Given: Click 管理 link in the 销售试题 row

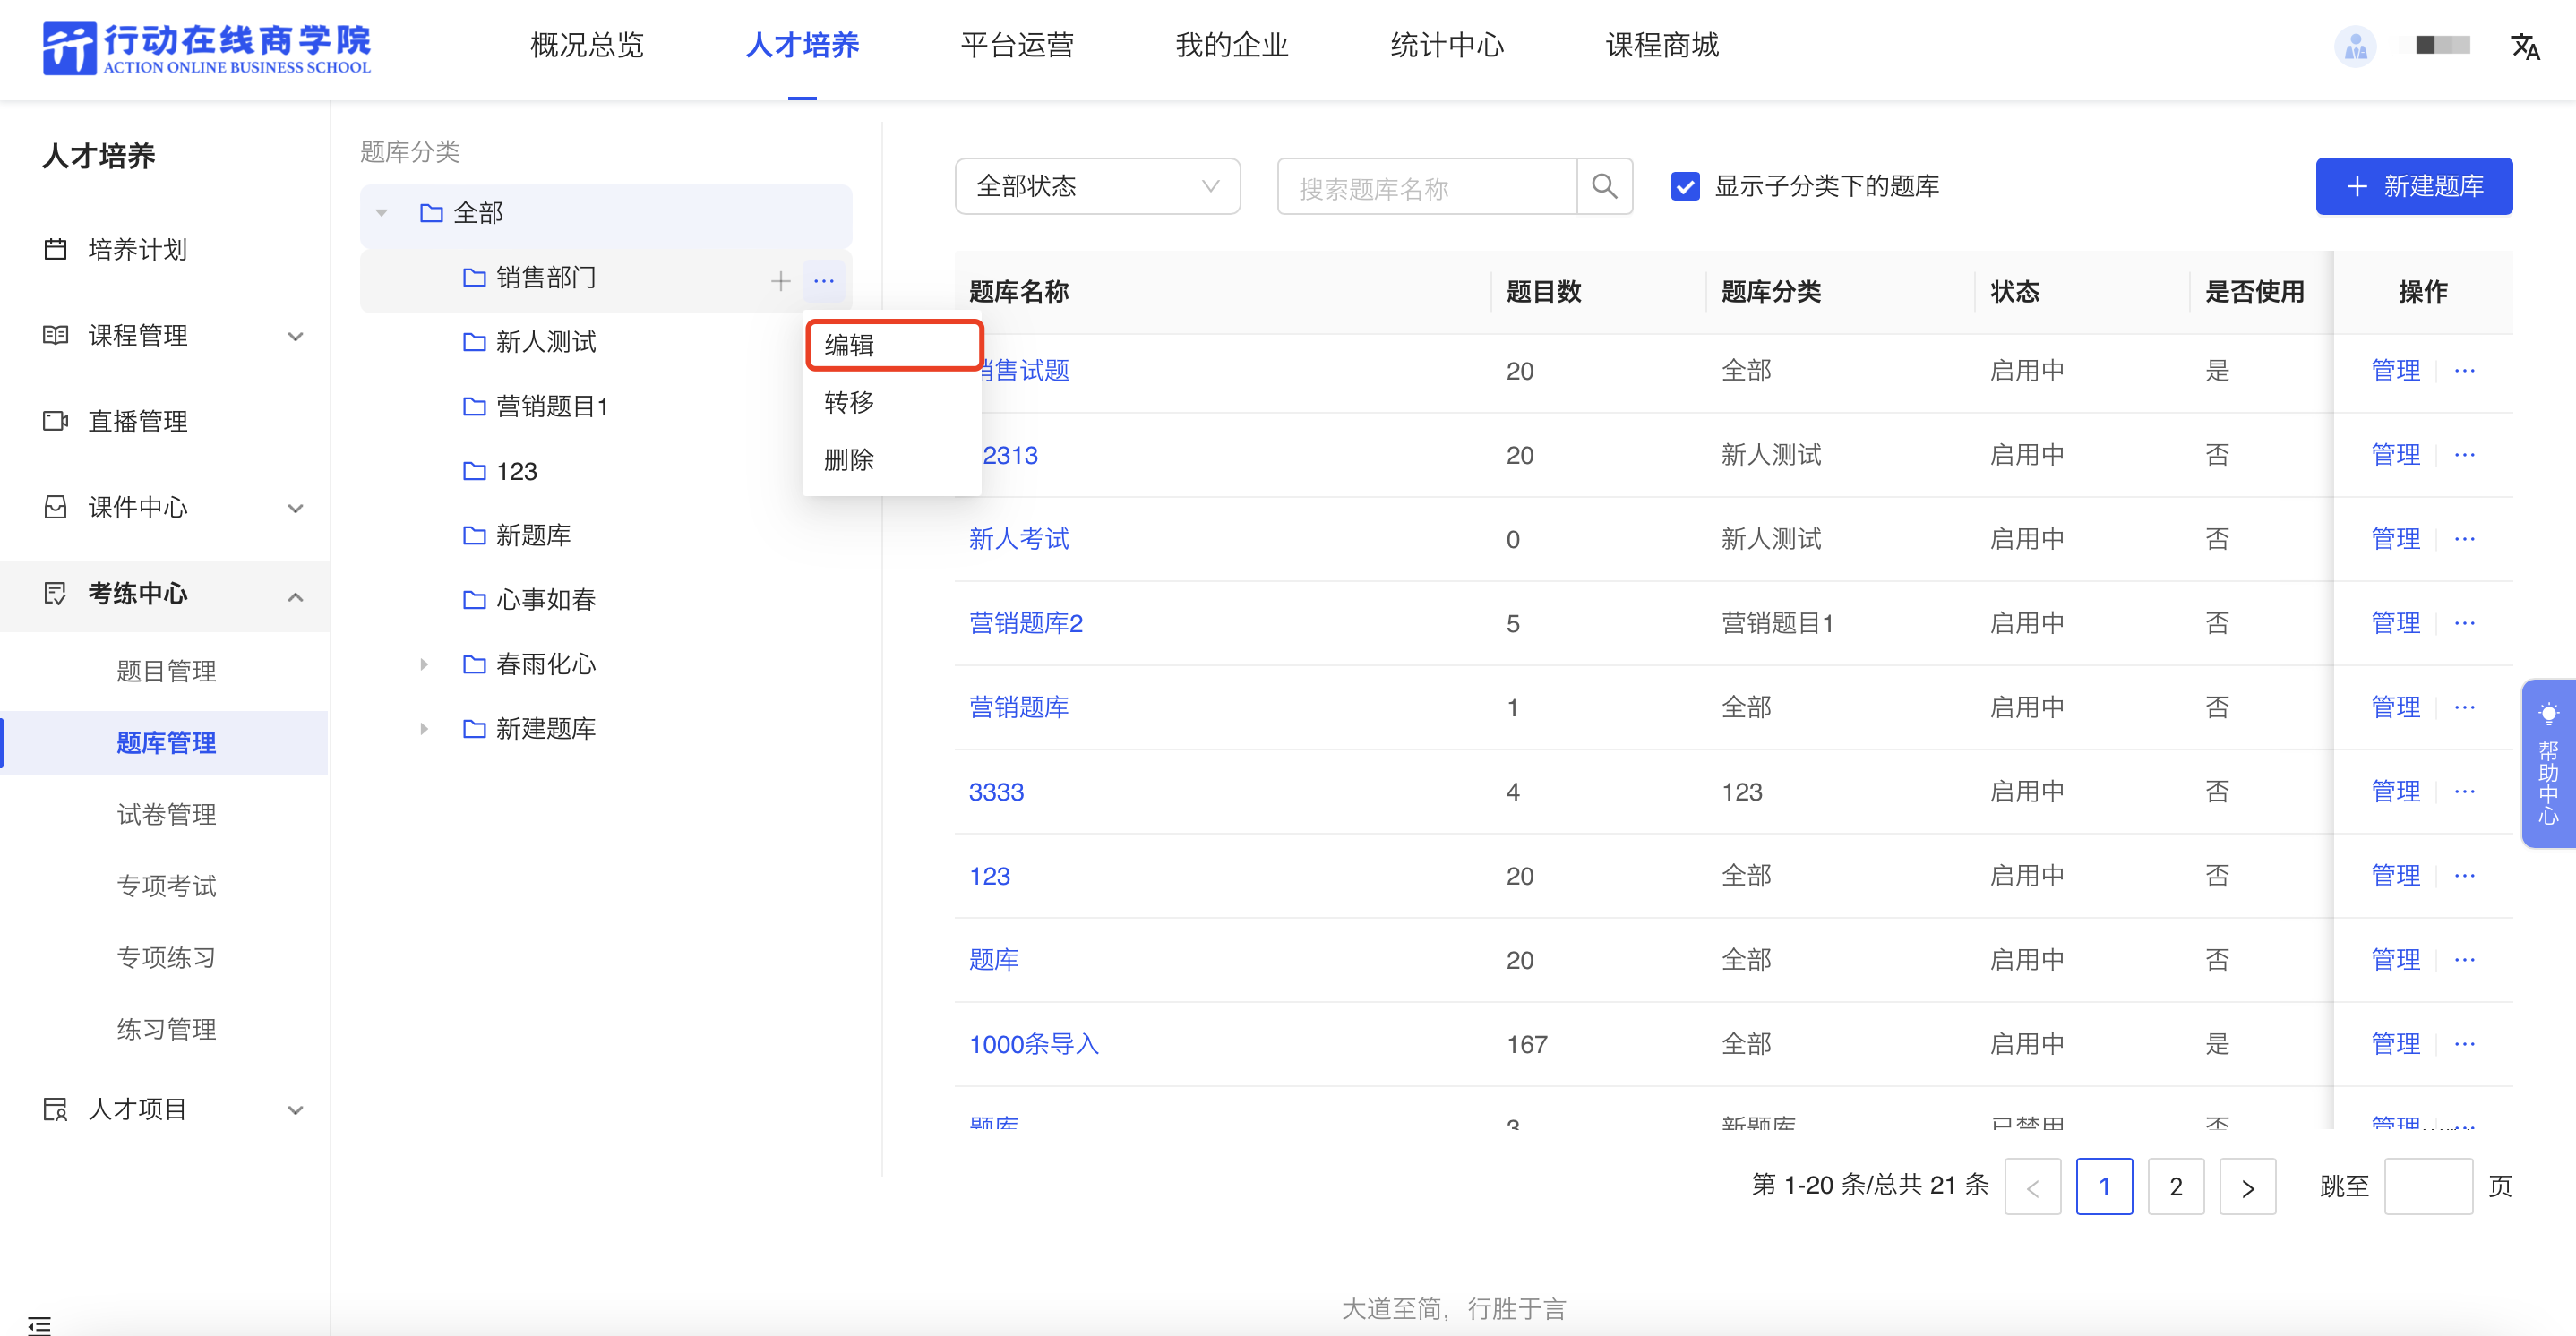Looking at the screenshot, I should (x=2395, y=371).
